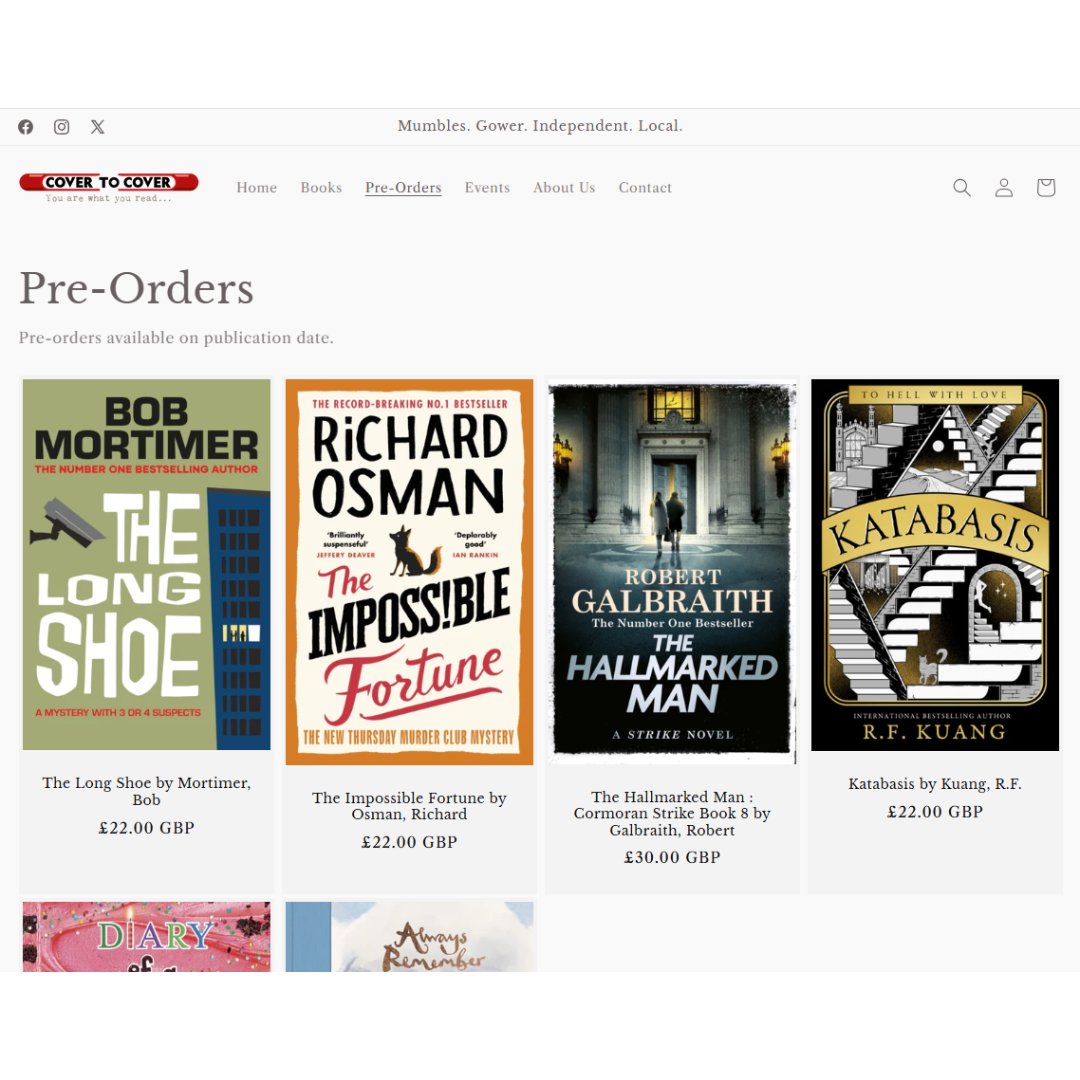1080x1080 pixels.
Task: Open the Facebook social link icon
Action: (25, 127)
